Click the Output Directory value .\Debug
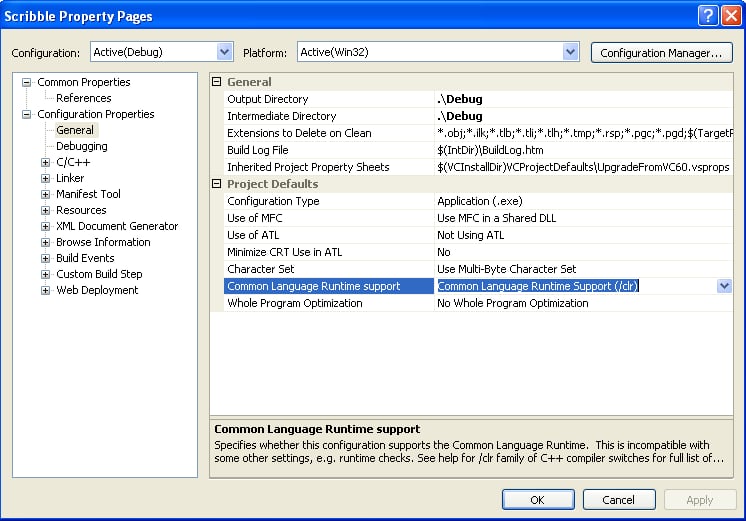746x521 pixels. [460, 99]
